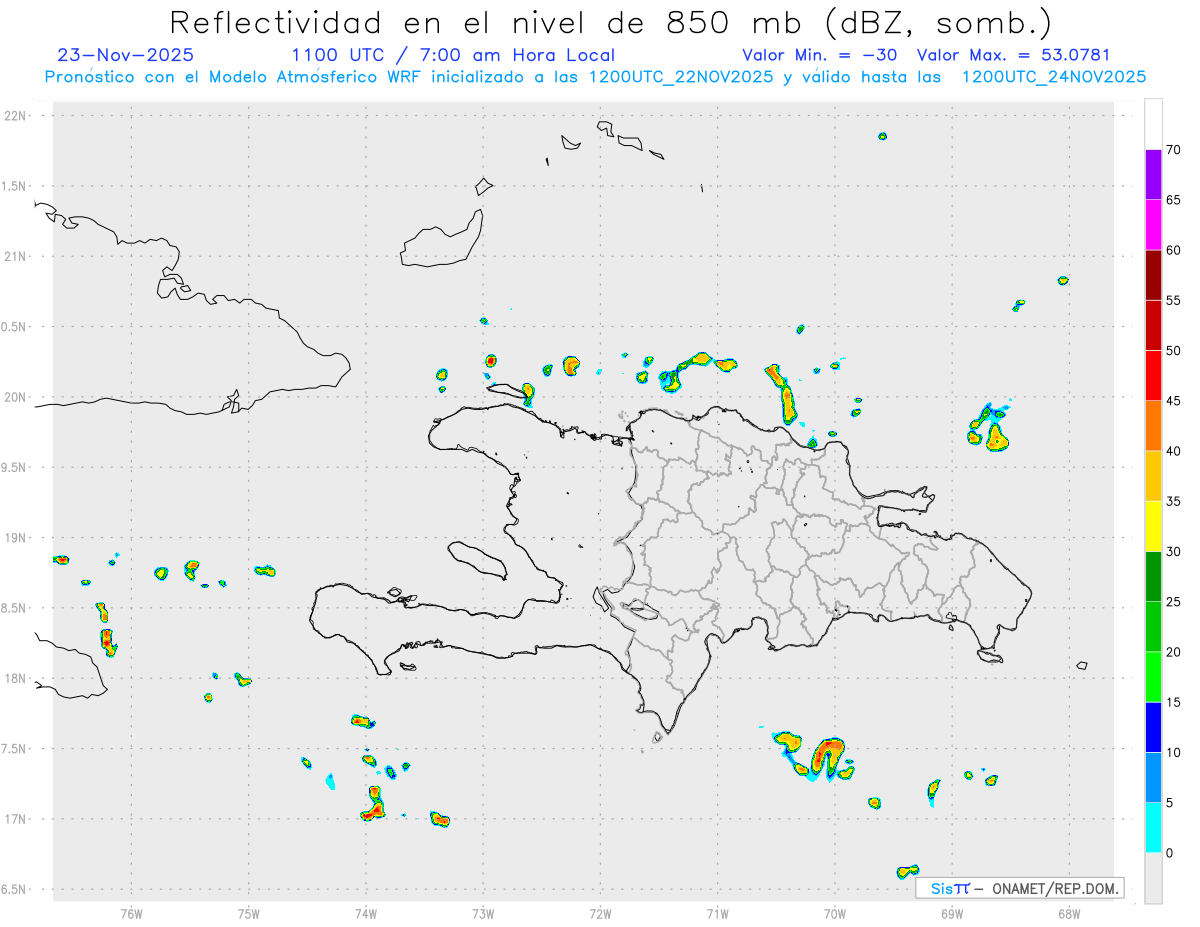Image resolution: width=1200 pixels, height=927 pixels.
Task: Click the '70W' longitude label
Action: point(835,913)
